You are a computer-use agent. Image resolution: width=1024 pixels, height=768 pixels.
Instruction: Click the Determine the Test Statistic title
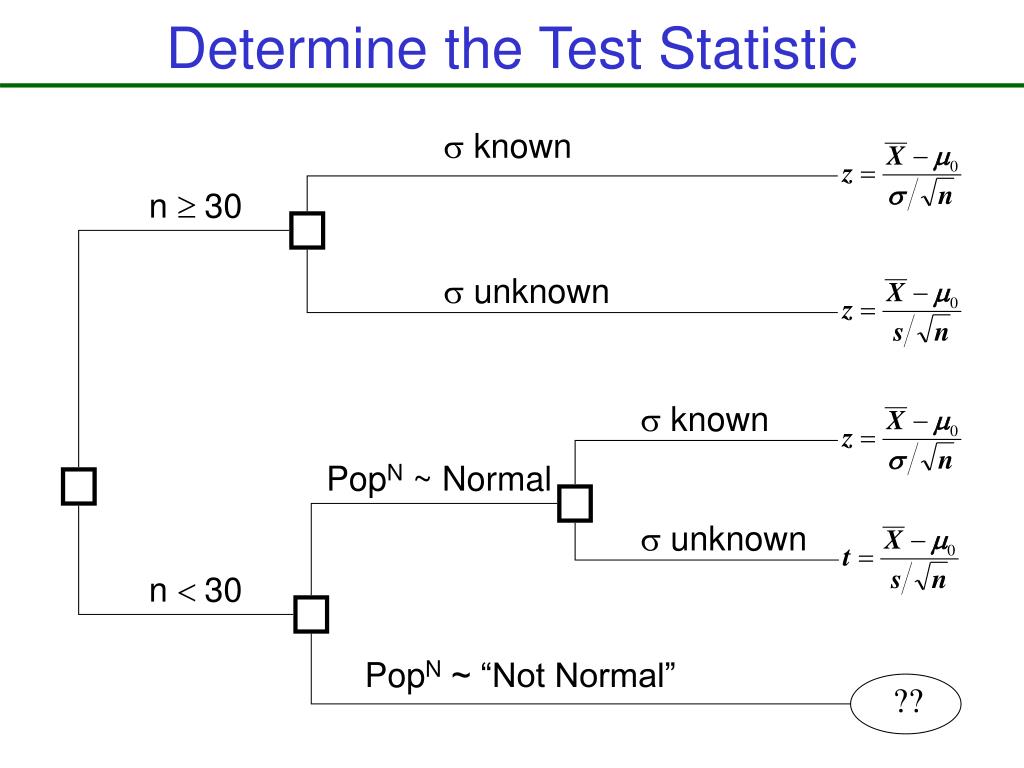pos(512,48)
